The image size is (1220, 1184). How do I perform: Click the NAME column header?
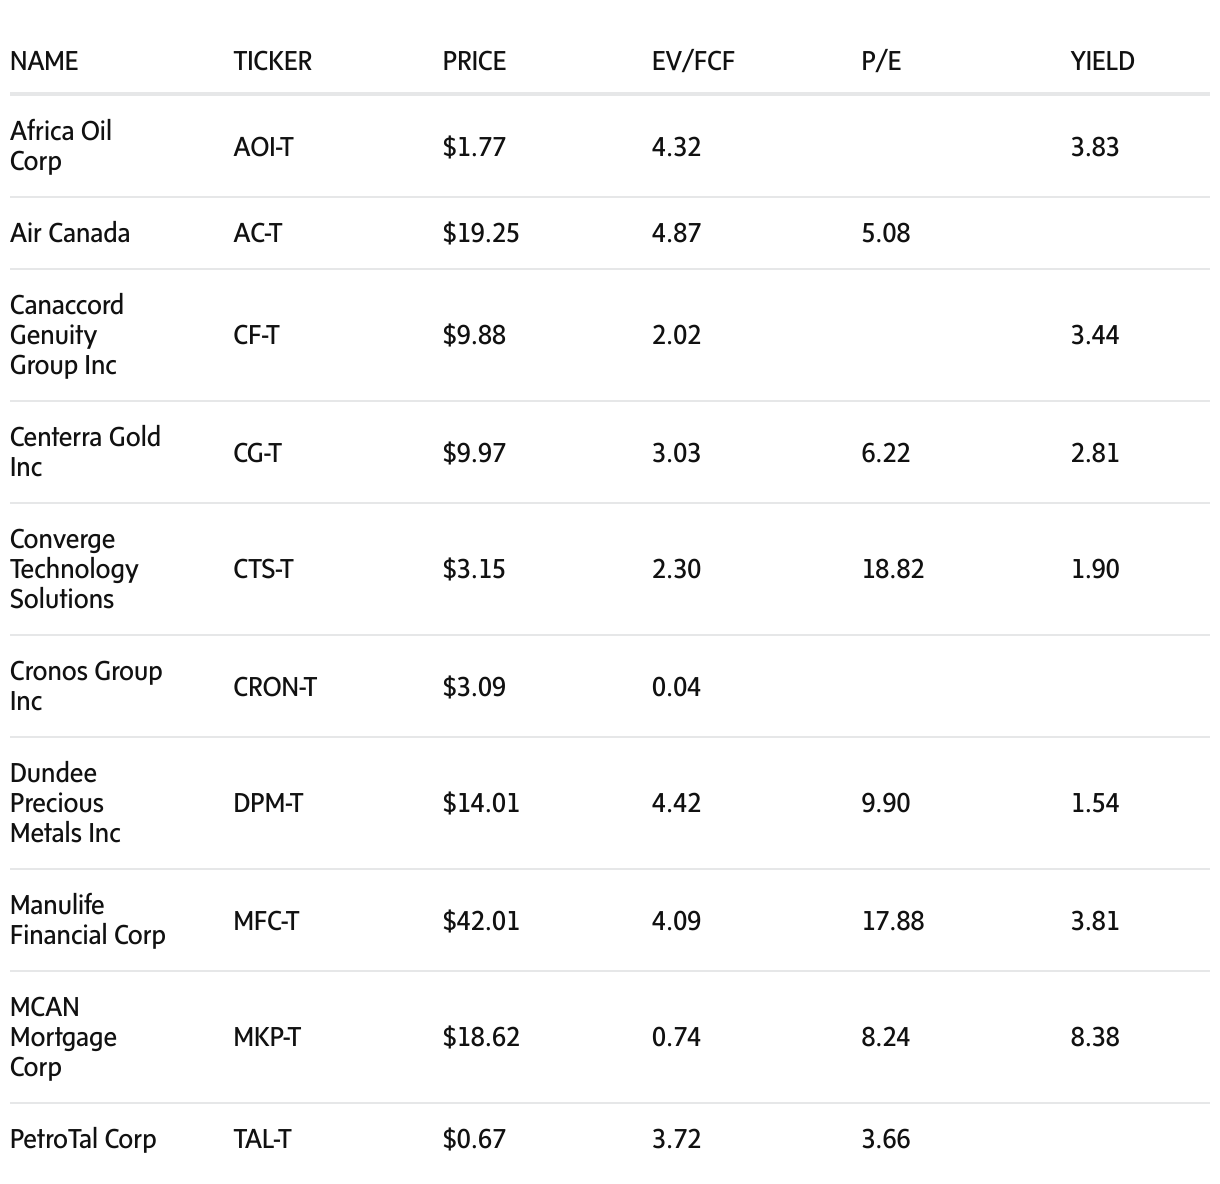click(x=44, y=61)
